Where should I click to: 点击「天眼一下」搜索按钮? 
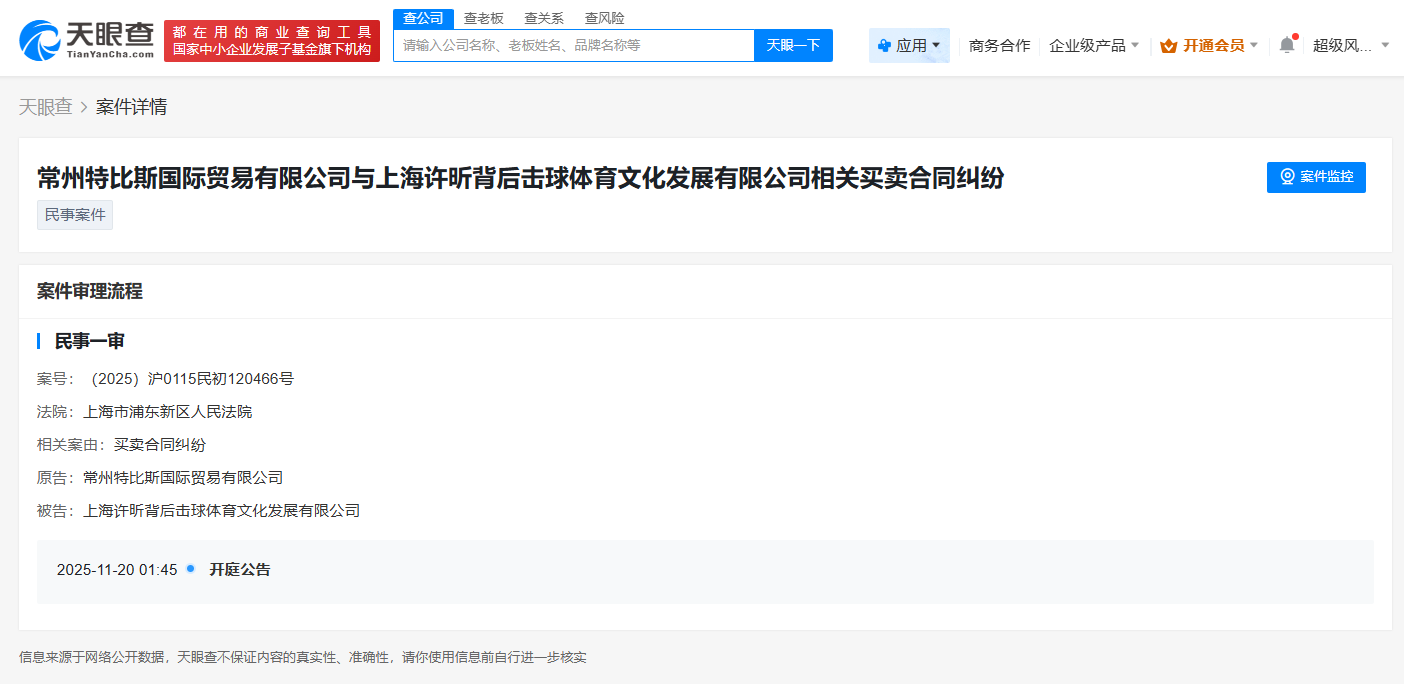click(793, 45)
